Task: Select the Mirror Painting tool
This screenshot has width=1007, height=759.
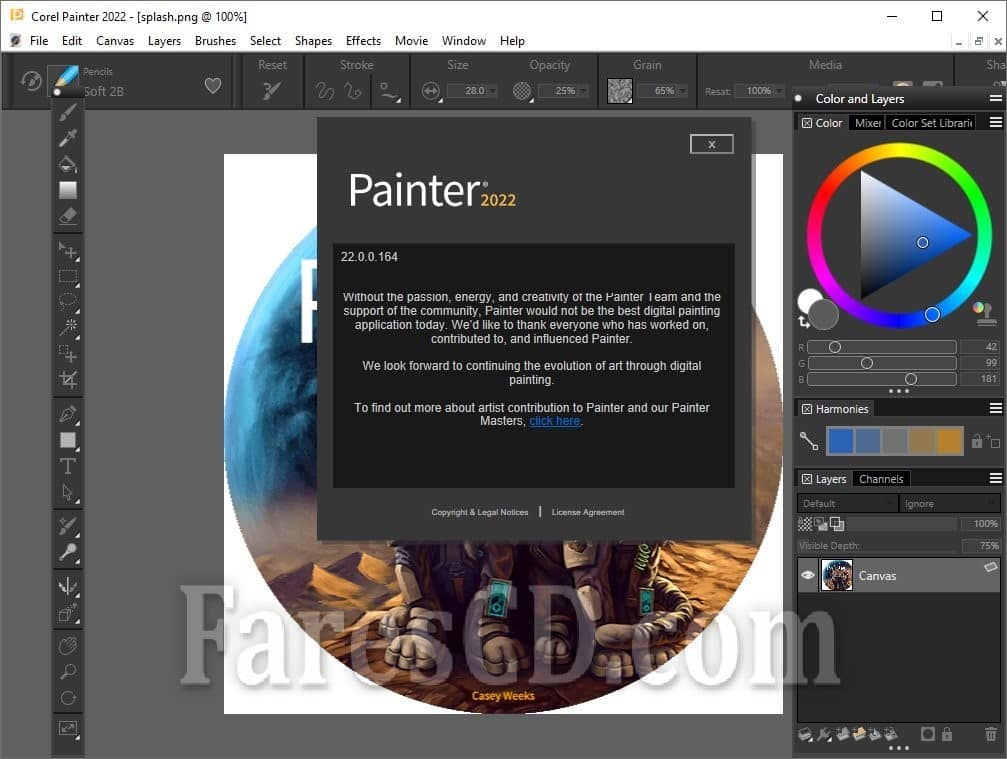Action: [x=67, y=586]
